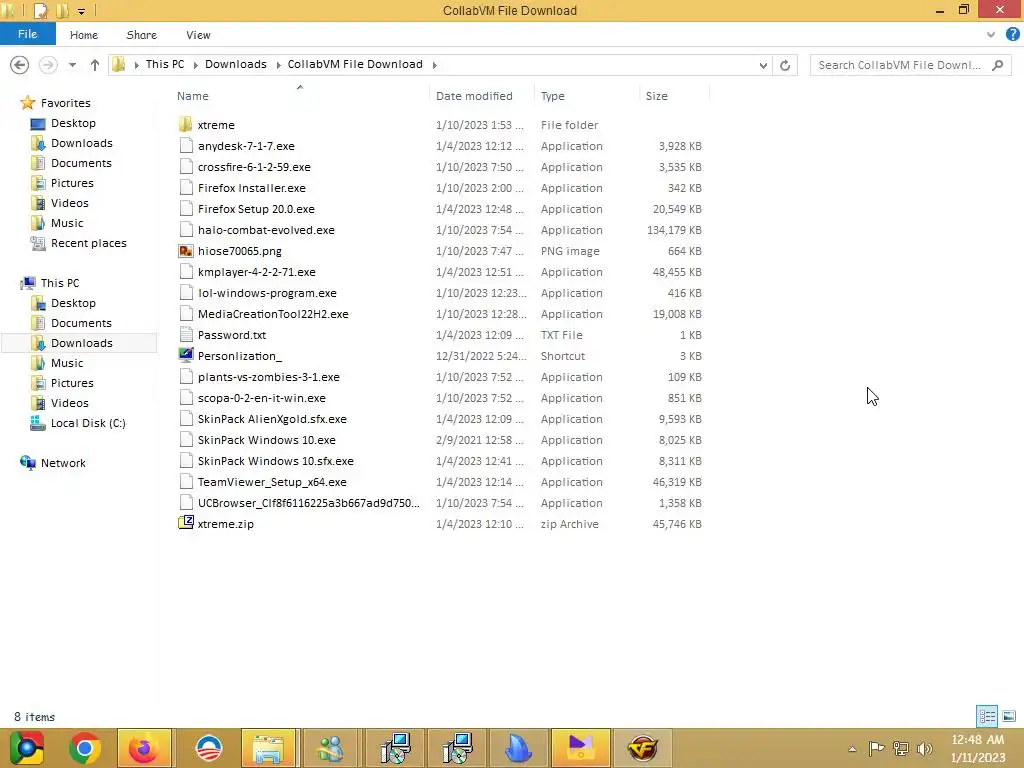Open Action Center flag icon
The height and width of the screenshot is (768, 1024).
[876, 748]
